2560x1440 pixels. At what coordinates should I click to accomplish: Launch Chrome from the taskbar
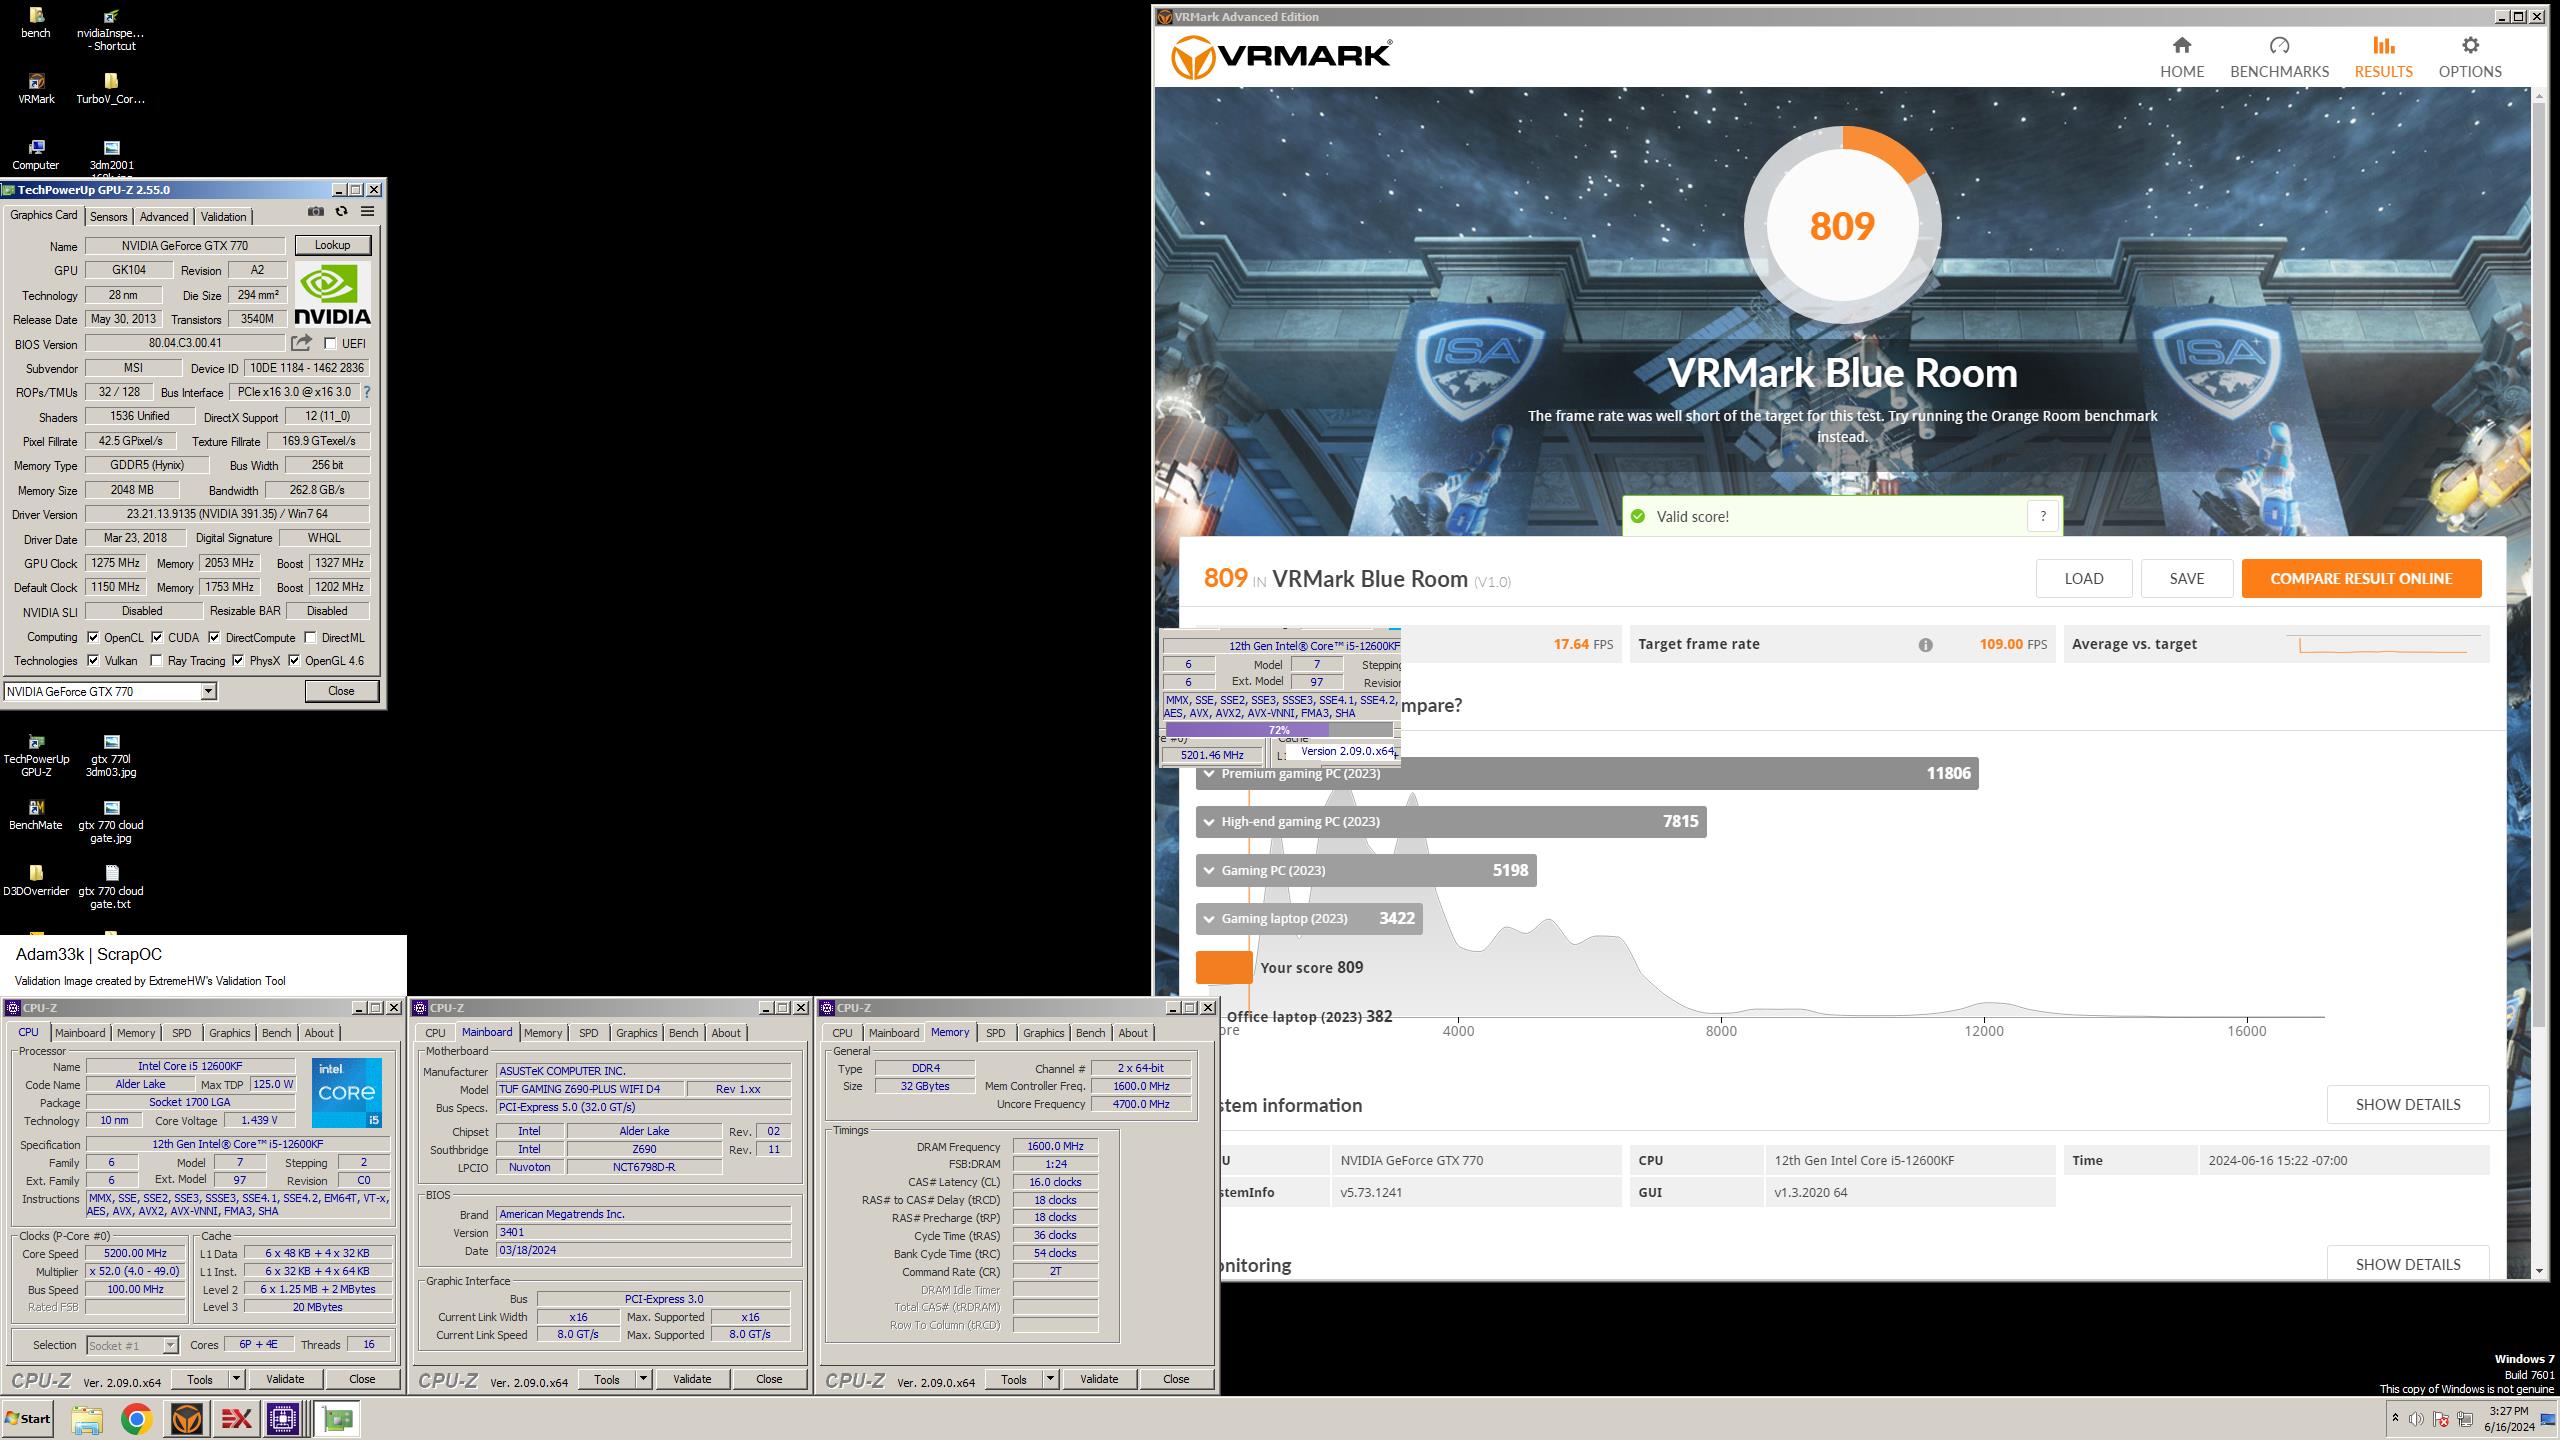(x=136, y=1419)
